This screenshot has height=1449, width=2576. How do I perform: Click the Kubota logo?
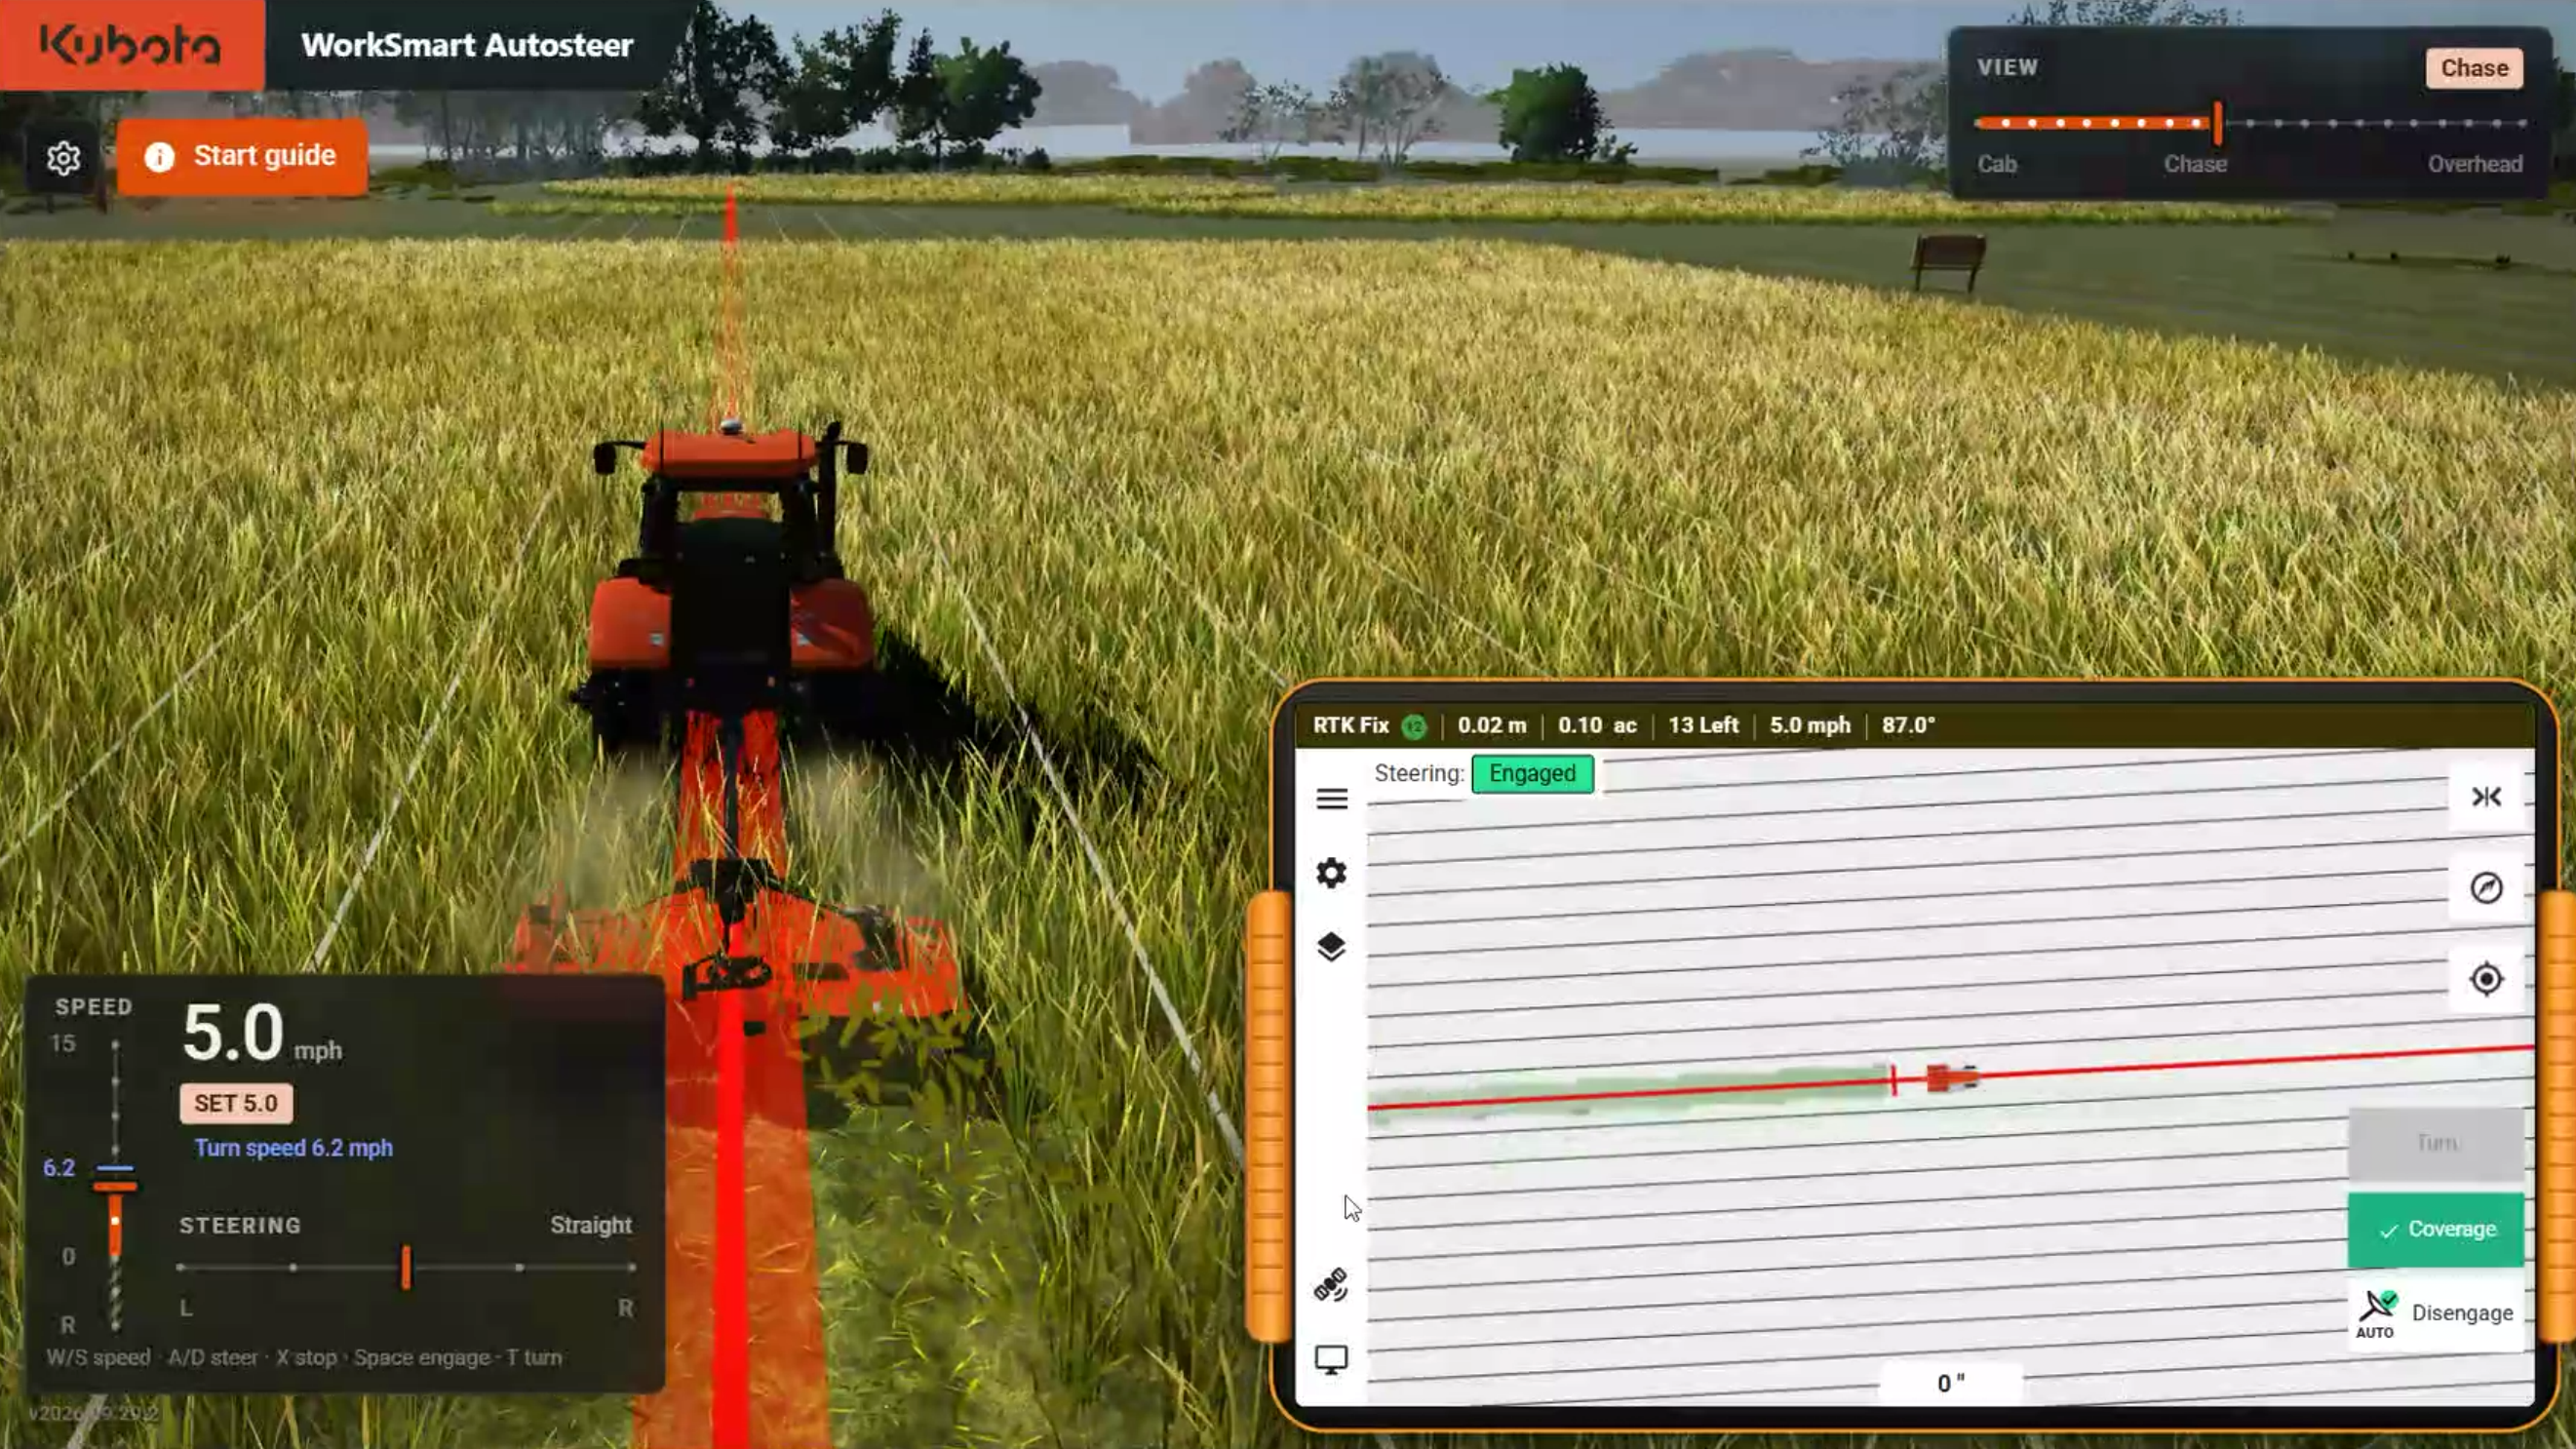tap(131, 45)
